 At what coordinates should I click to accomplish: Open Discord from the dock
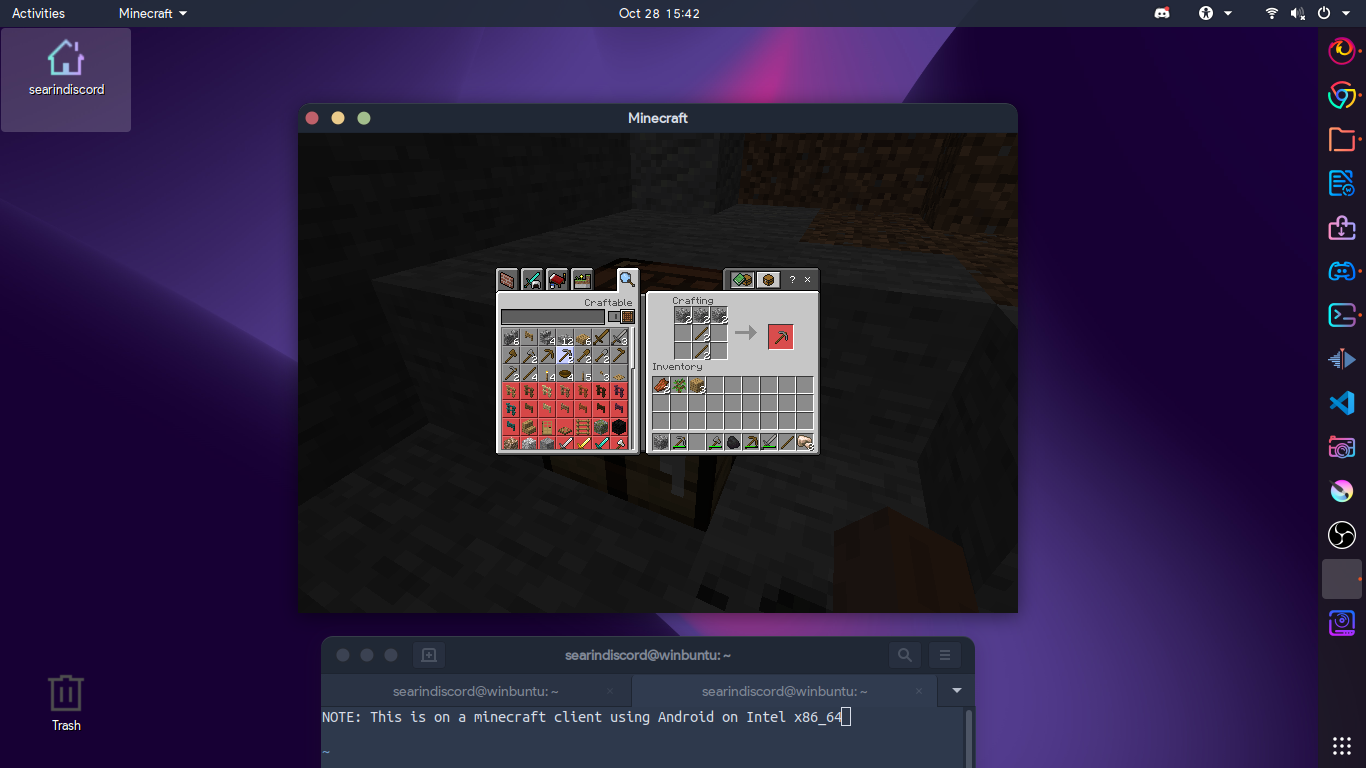click(1342, 271)
